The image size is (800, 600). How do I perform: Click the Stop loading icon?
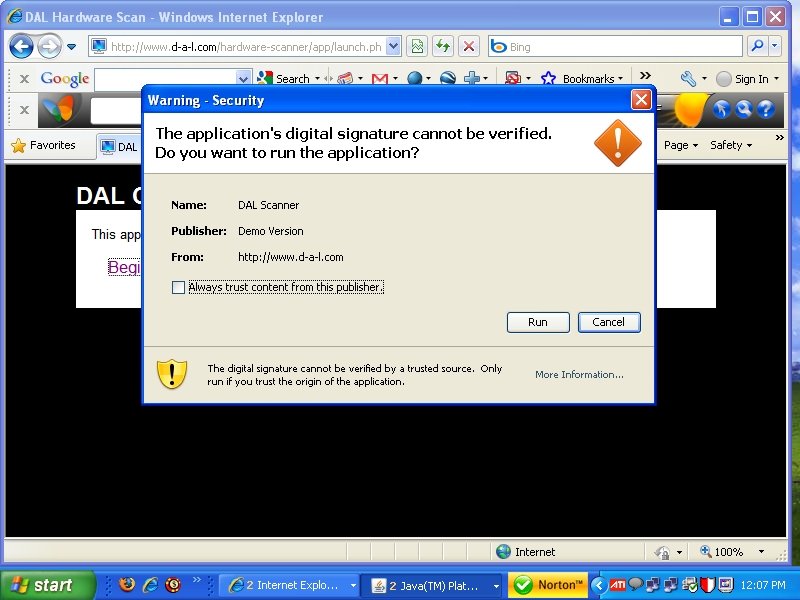point(468,47)
